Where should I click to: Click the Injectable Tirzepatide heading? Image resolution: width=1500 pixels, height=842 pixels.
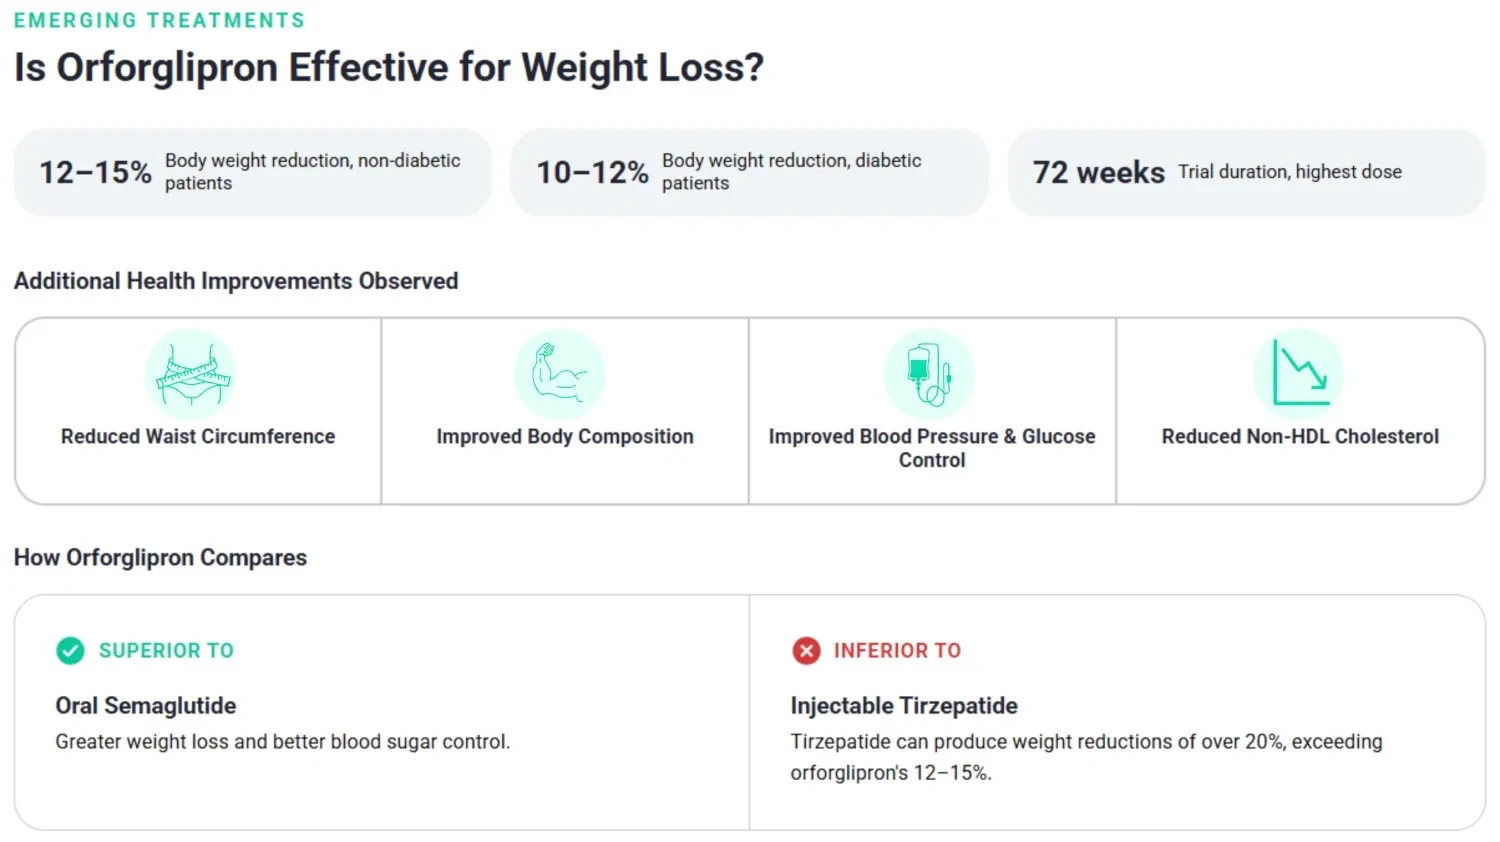click(x=904, y=706)
